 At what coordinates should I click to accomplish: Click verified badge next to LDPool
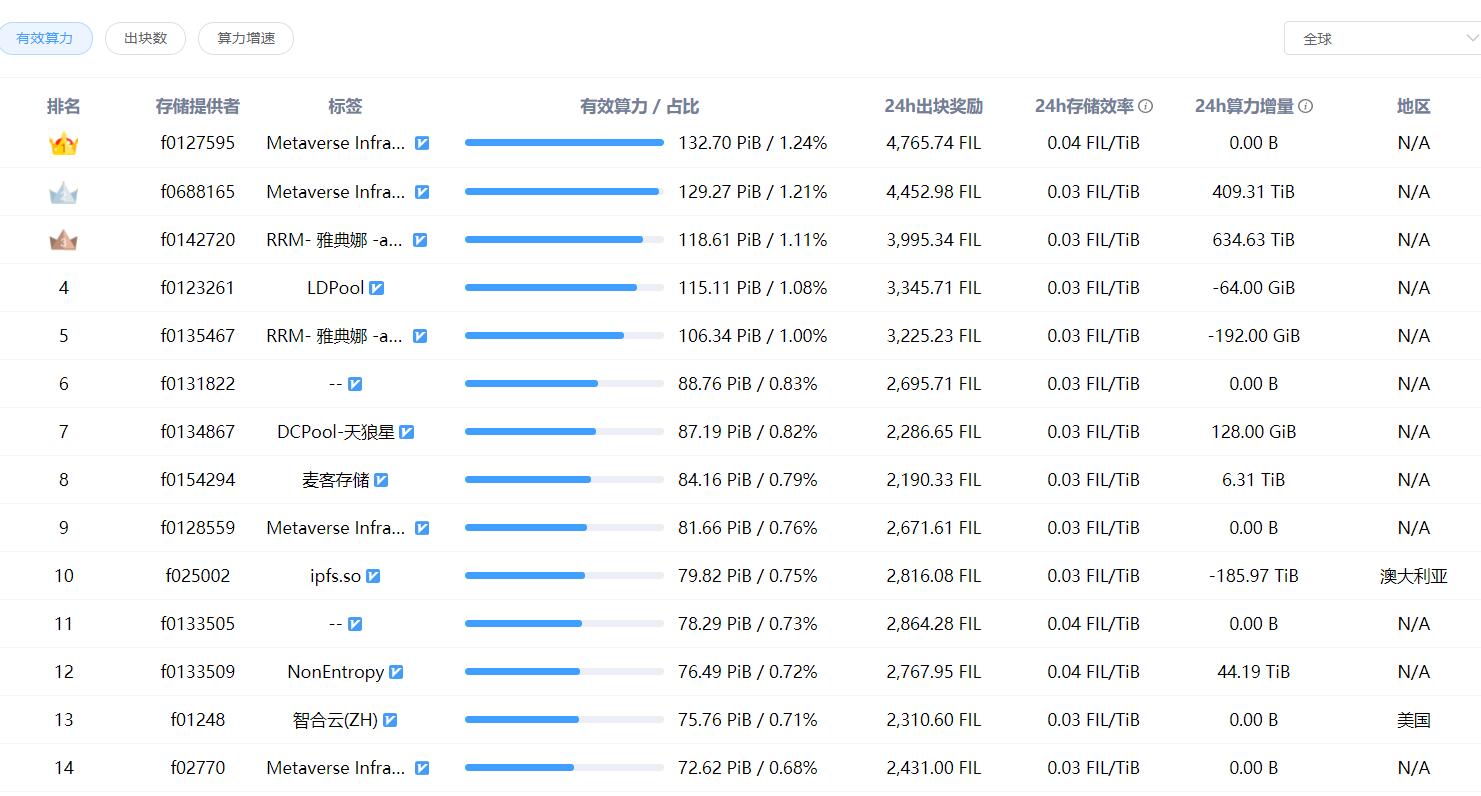[377, 288]
